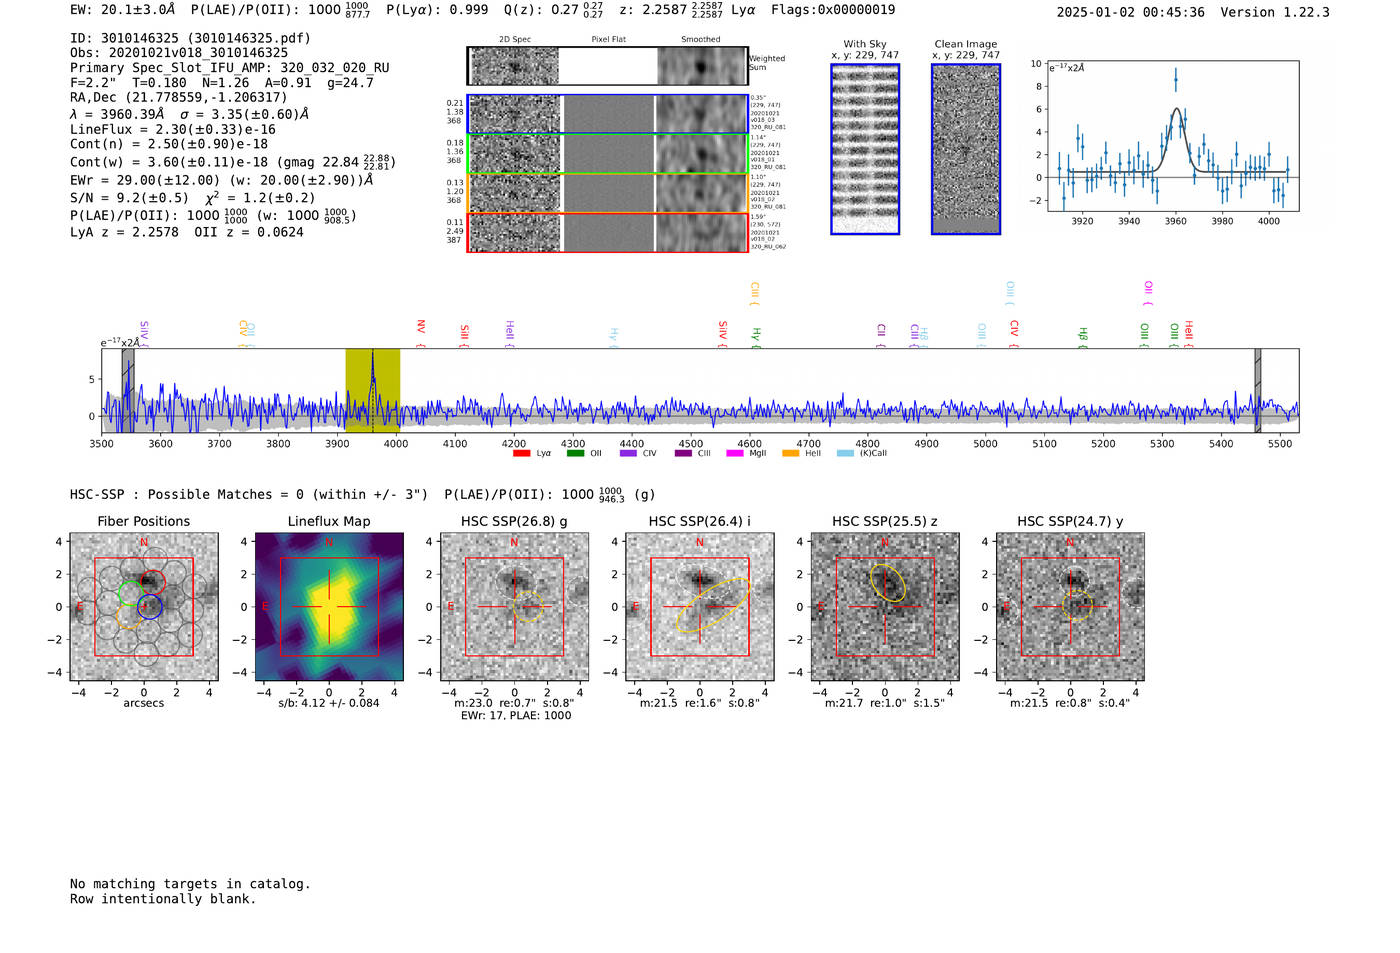Select the orange-bordered fiber 2D spectrum row

[x=607, y=193]
